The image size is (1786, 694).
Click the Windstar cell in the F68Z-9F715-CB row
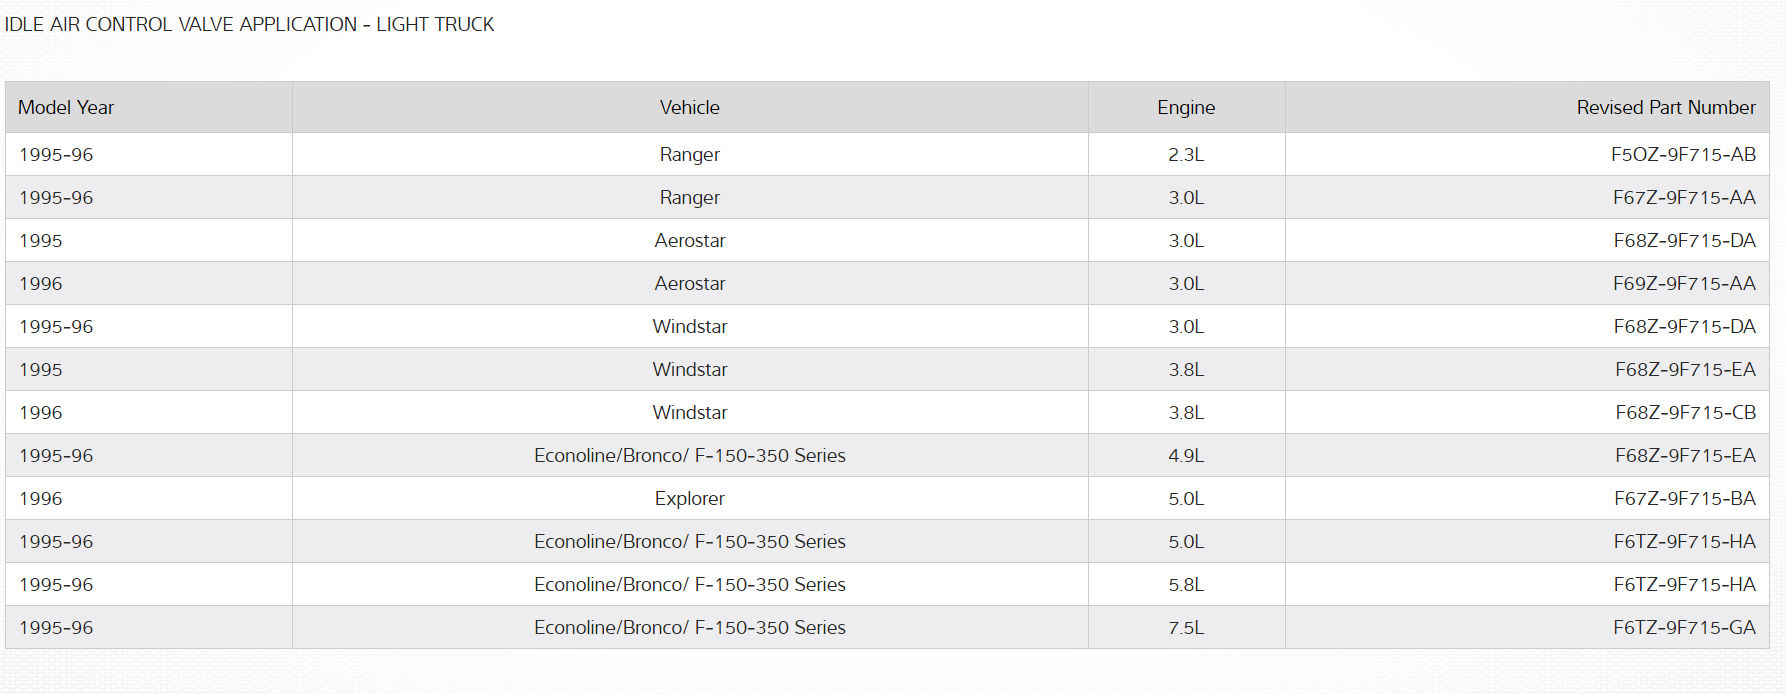pyautogui.click(x=689, y=412)
